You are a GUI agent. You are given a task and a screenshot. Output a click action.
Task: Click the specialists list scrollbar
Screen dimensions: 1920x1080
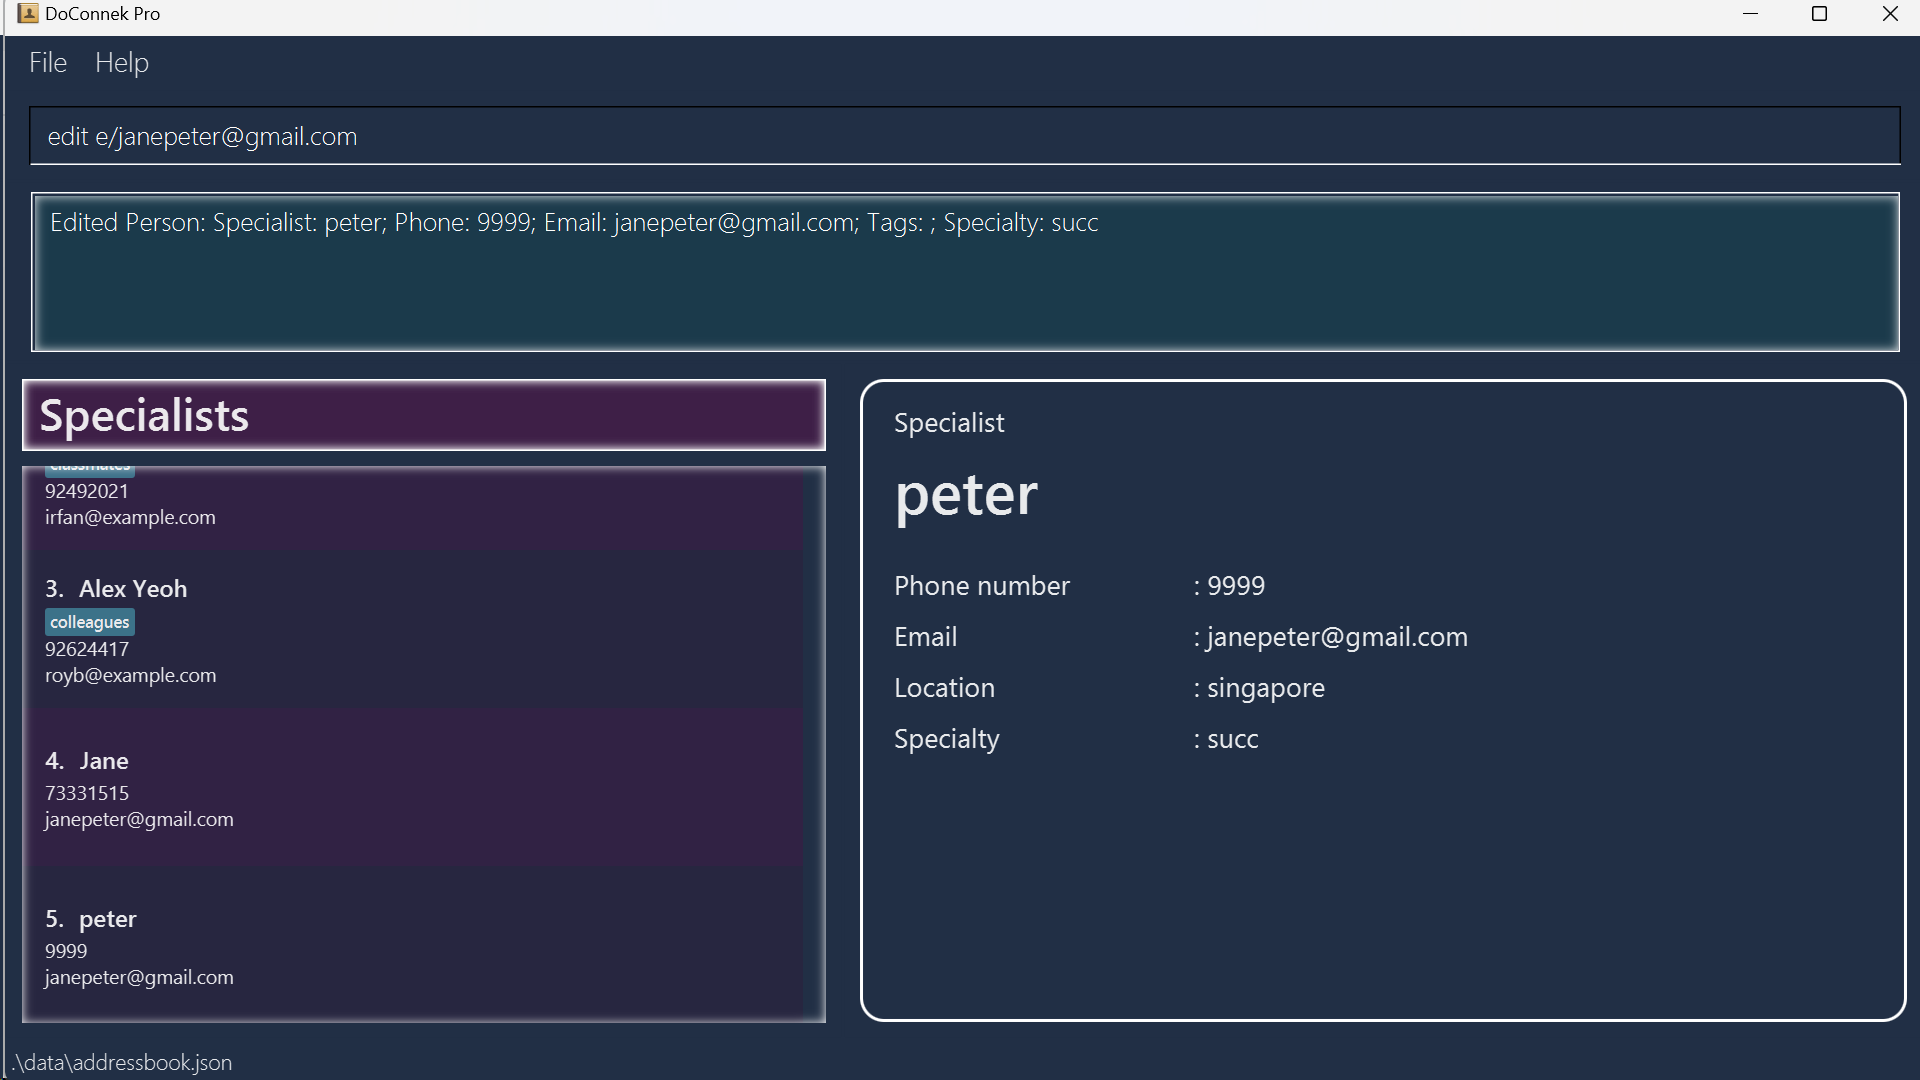[814, 744]
